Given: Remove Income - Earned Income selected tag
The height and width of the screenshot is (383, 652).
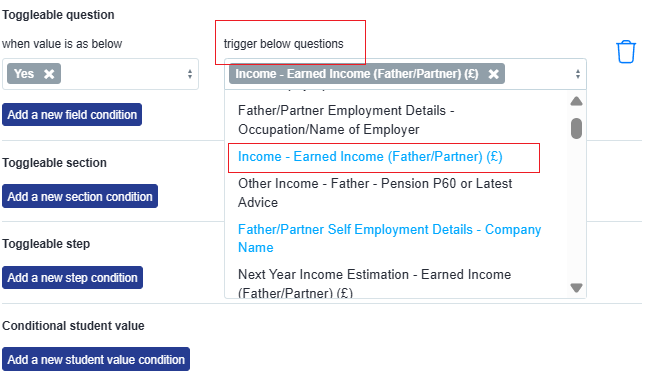Looking at the screenshot, I should click(493, 74).
